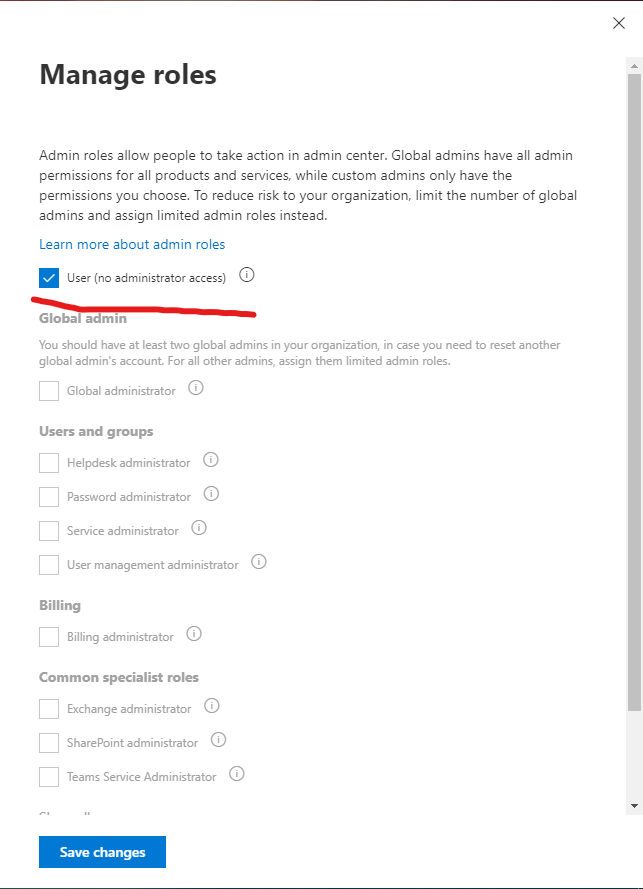643x889 pixels.
Task: Click scrollbar up arrow in panel
Action: 634,66
